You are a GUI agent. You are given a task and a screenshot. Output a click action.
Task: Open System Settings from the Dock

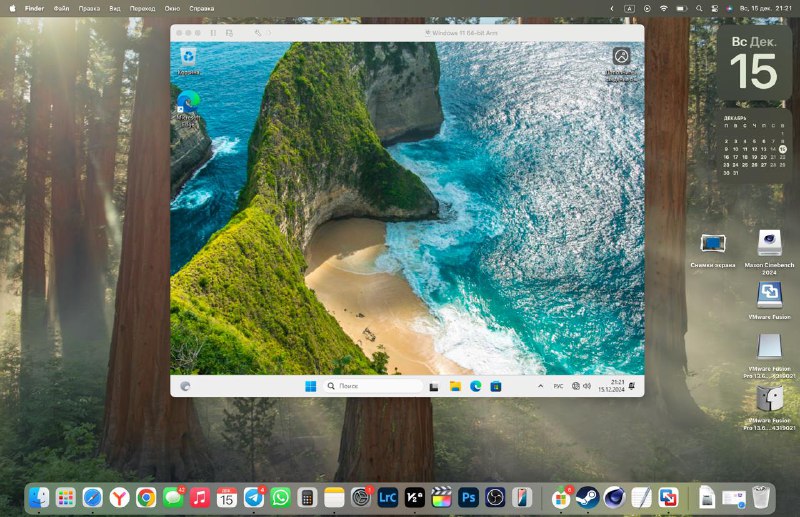coord(361,498)
